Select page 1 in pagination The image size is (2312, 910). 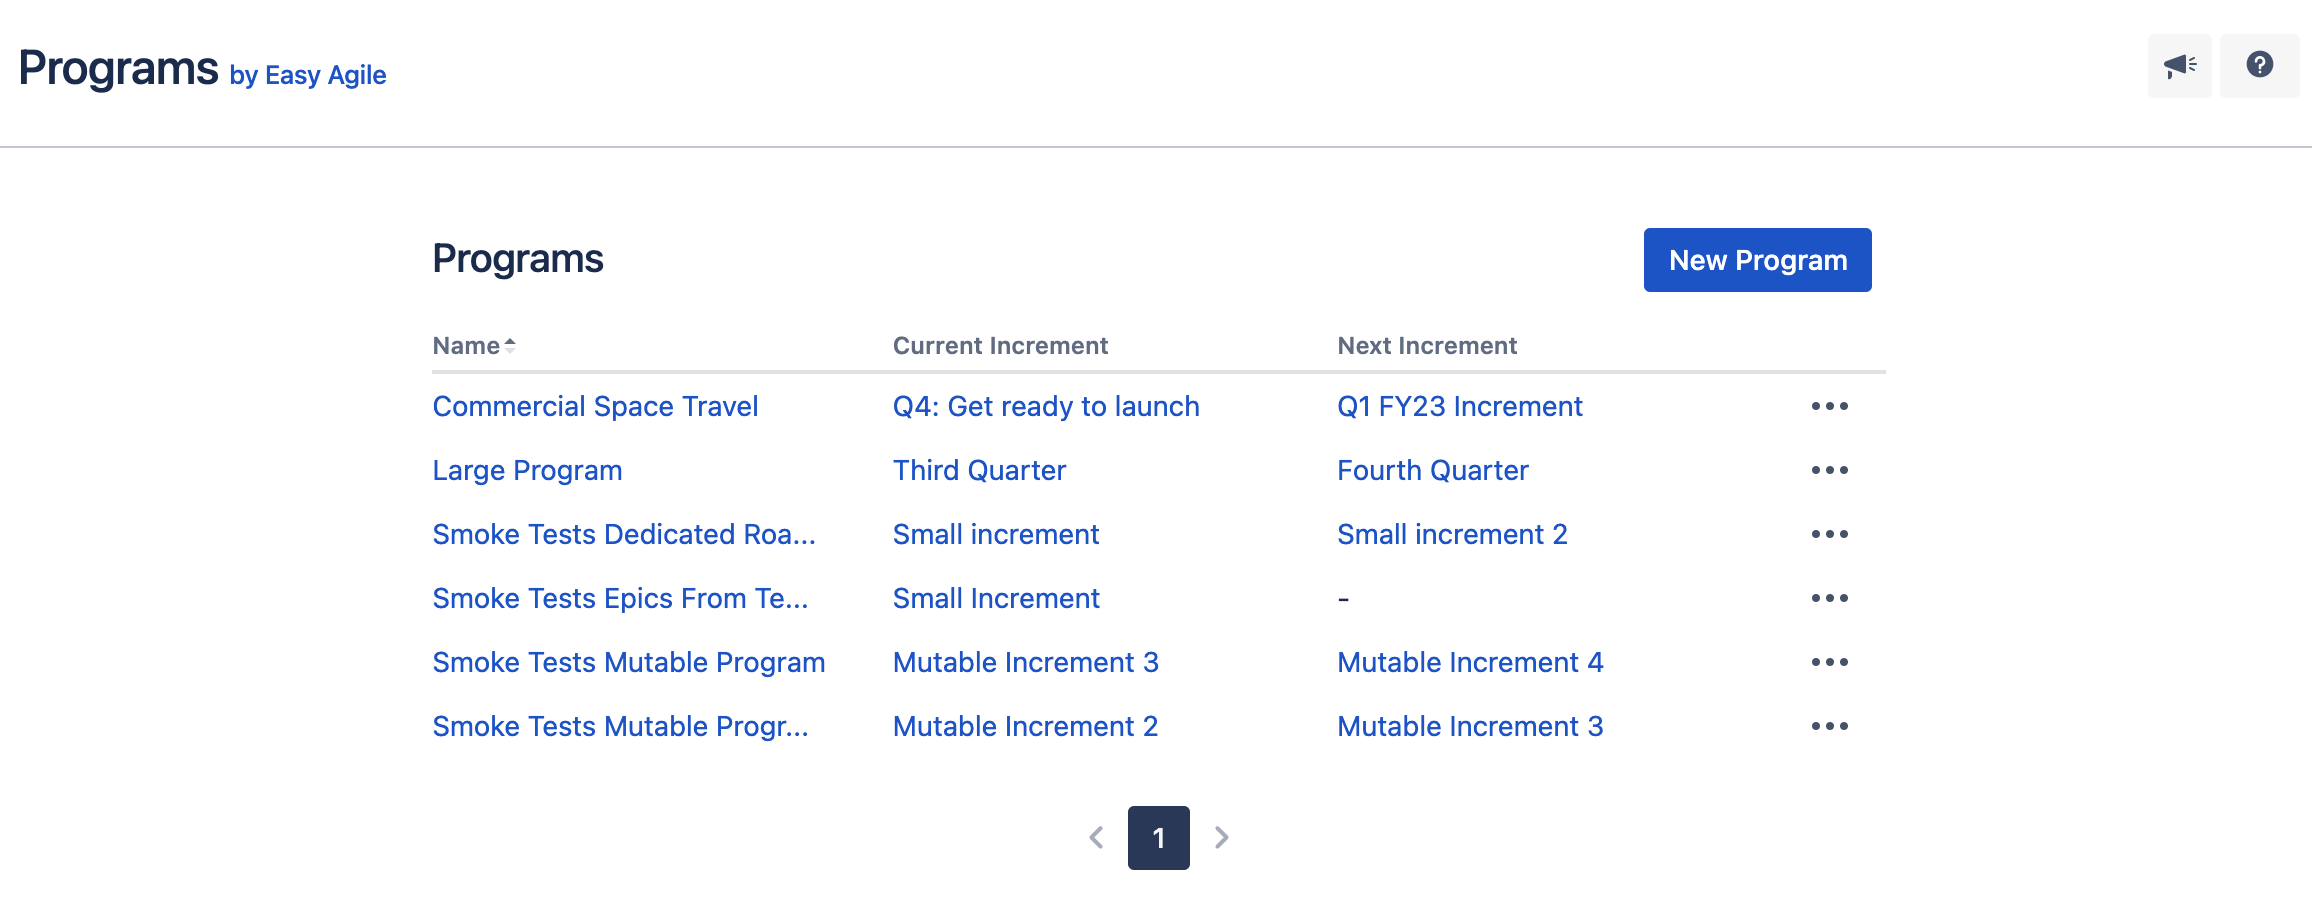point(1158,837)
